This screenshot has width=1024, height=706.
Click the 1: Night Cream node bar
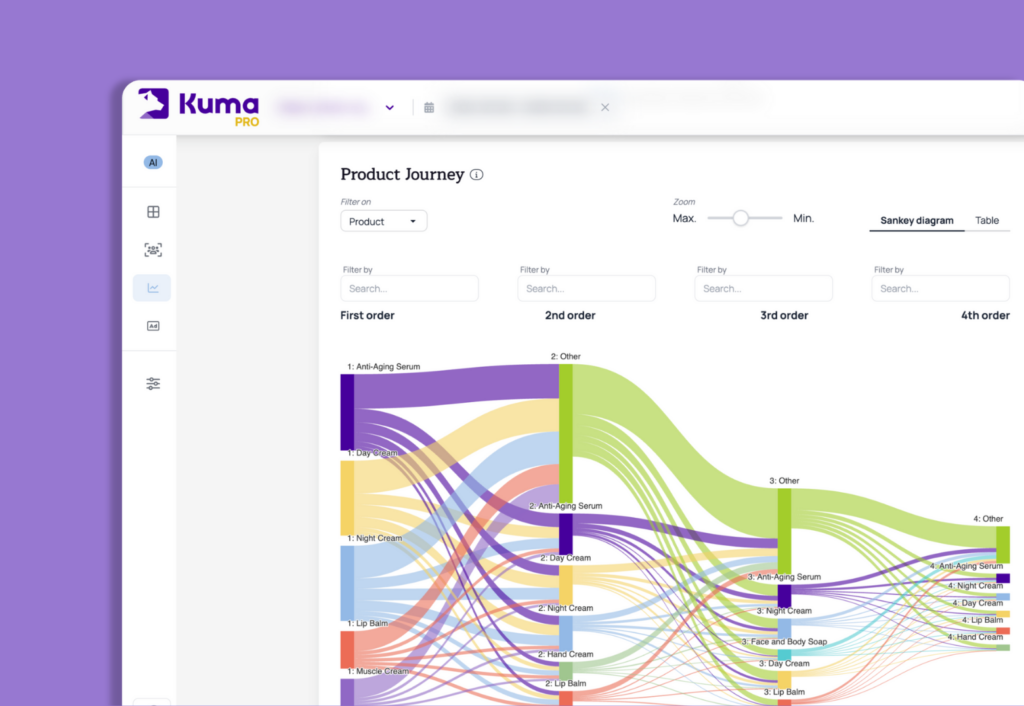(x=347, y=583)
